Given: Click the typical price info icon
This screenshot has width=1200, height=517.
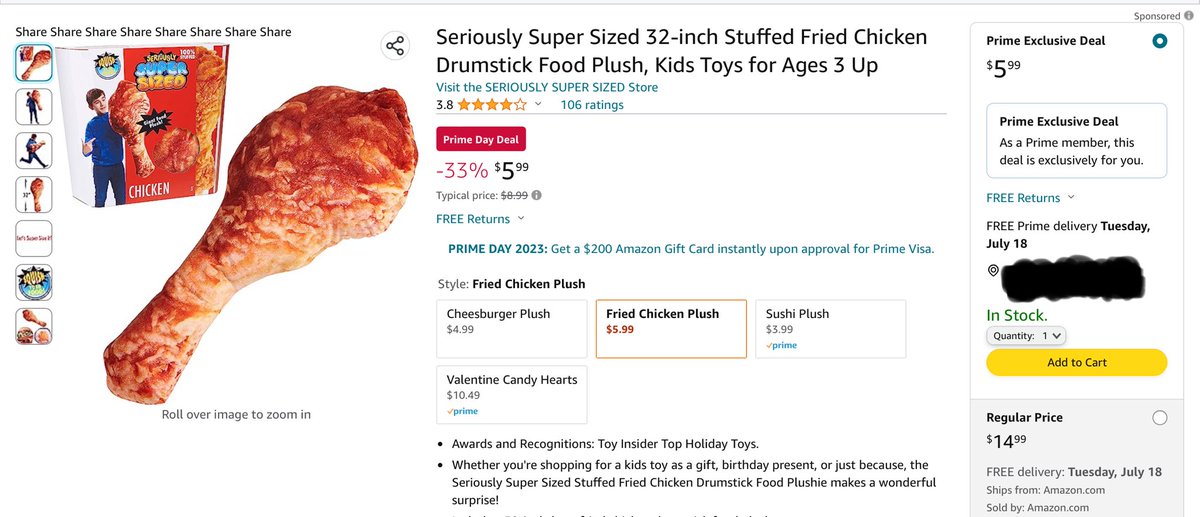Looking at the screenshot, I should coord(537,196).
